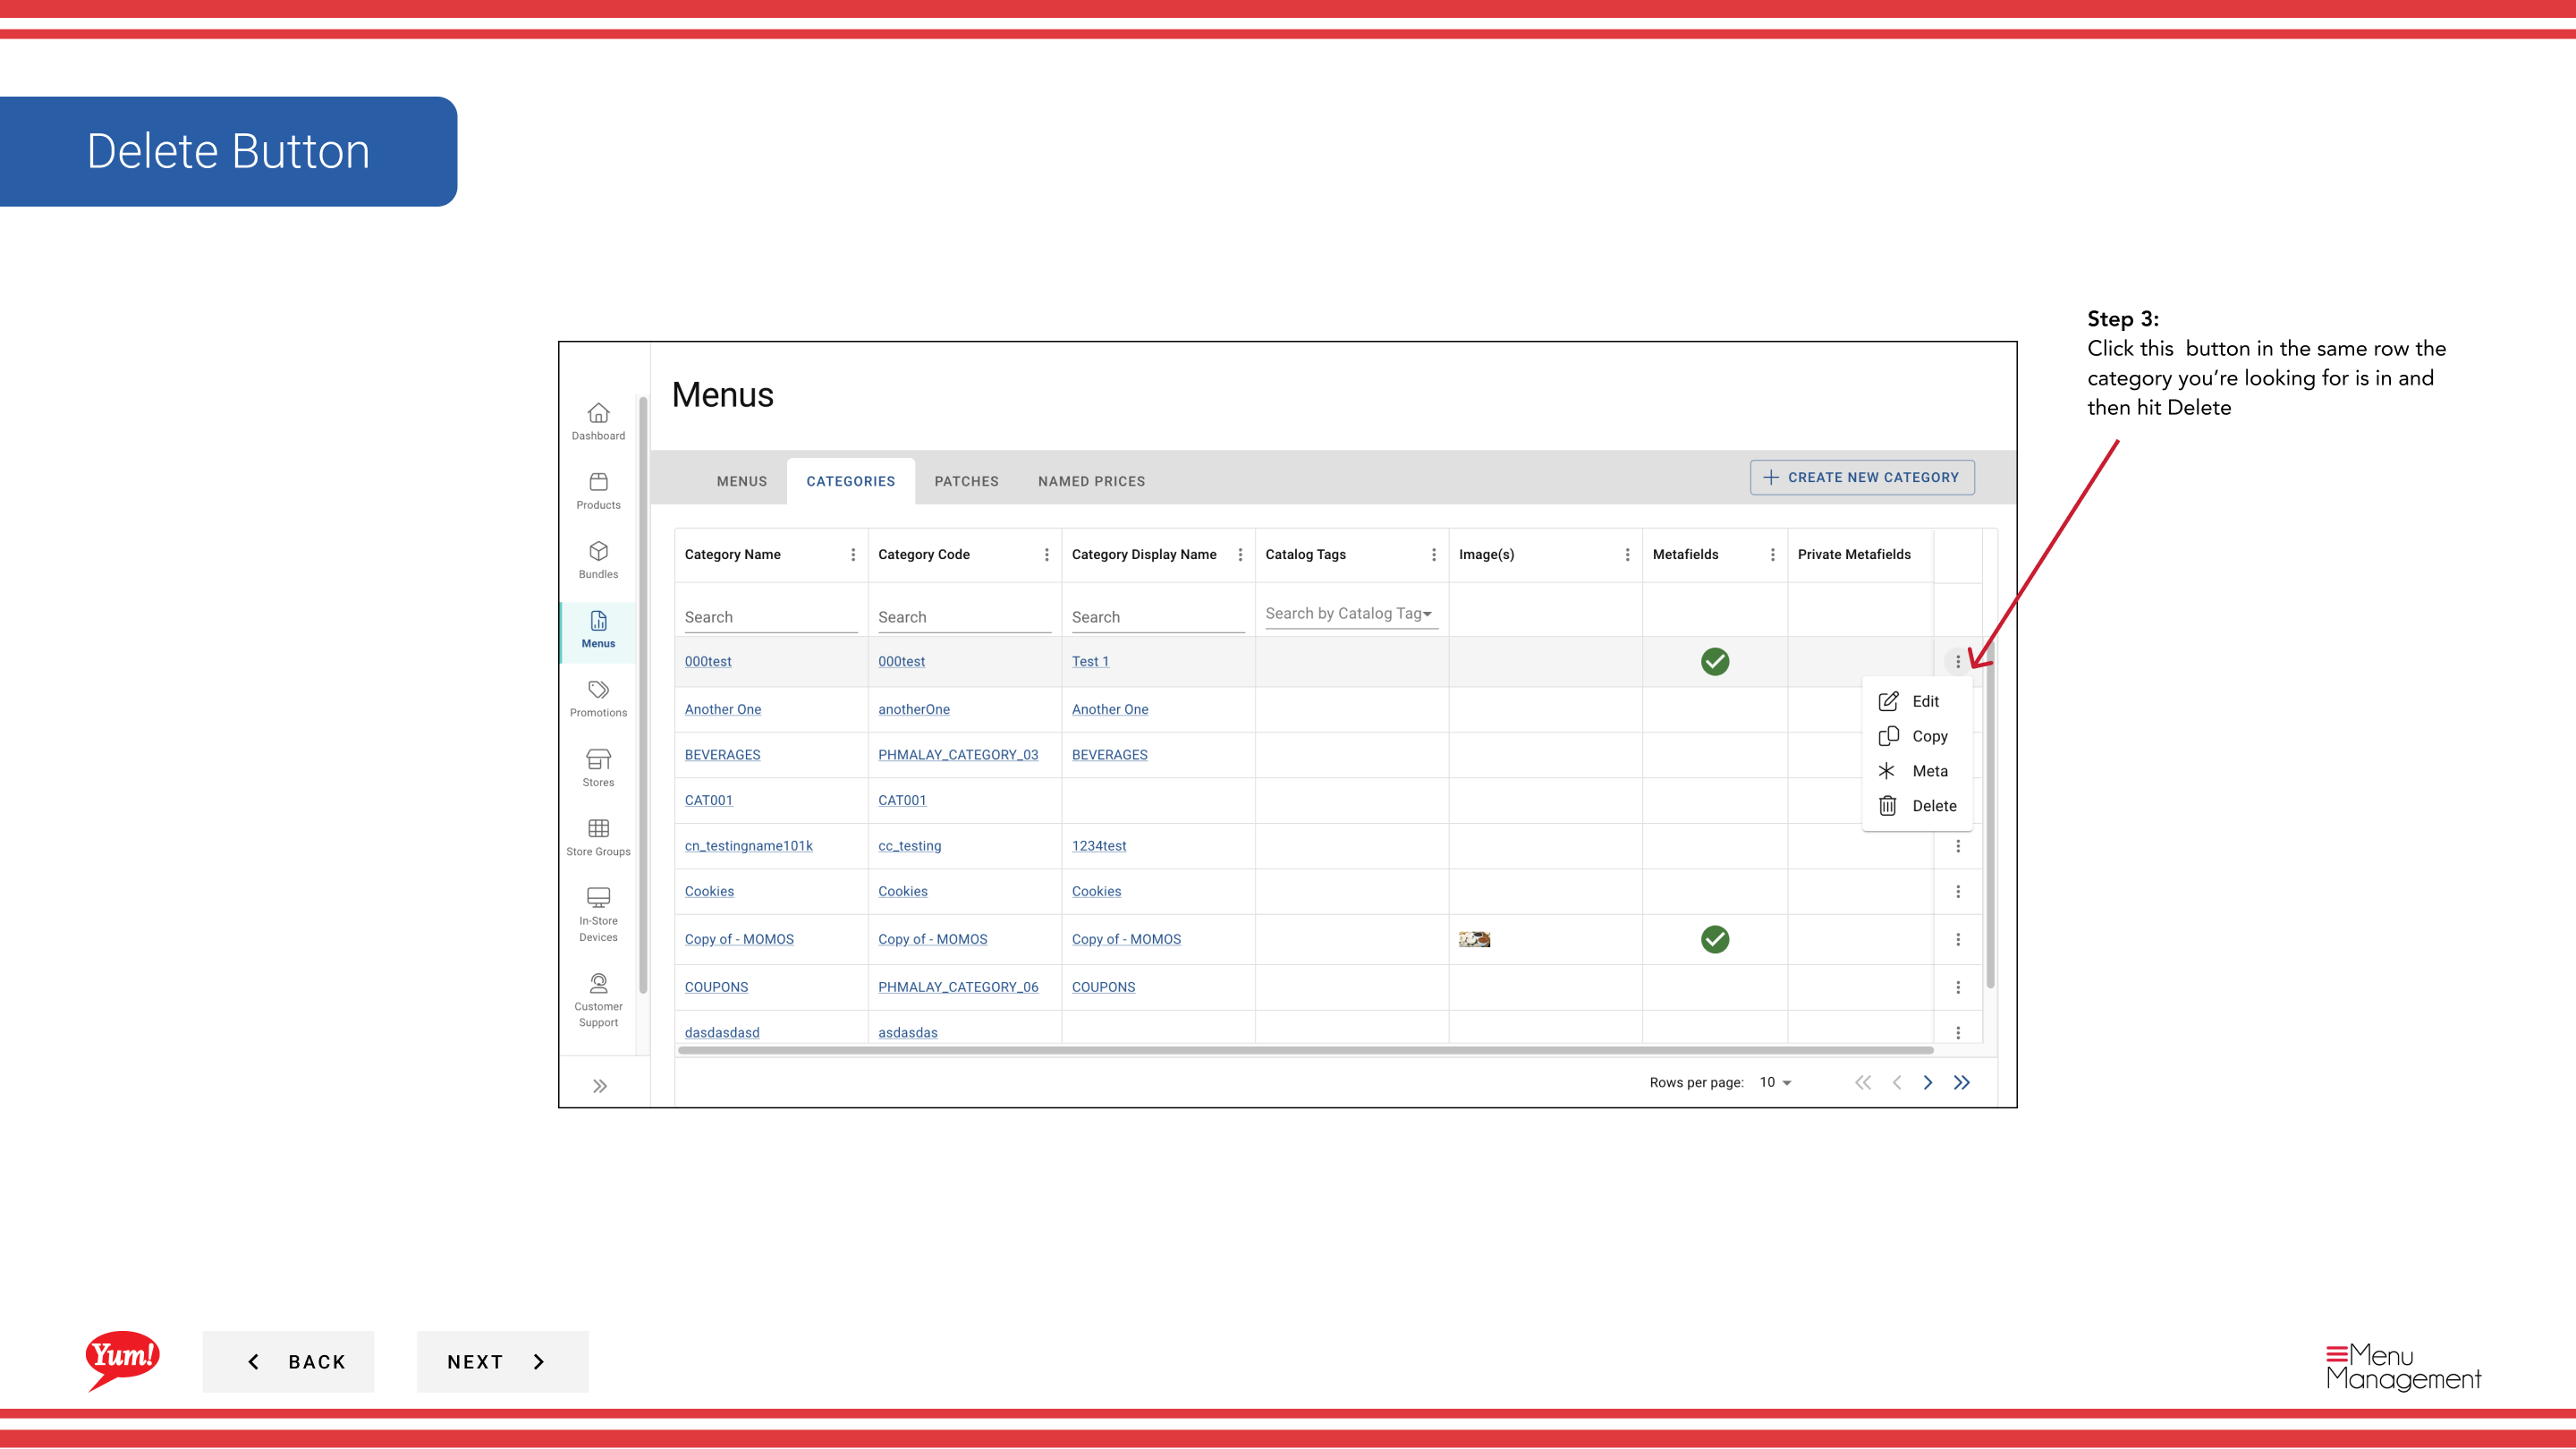Screen dimensions: 2576x1449
Task: Open Catalog Tags column options menu
Action: (x=1433, y=555)
